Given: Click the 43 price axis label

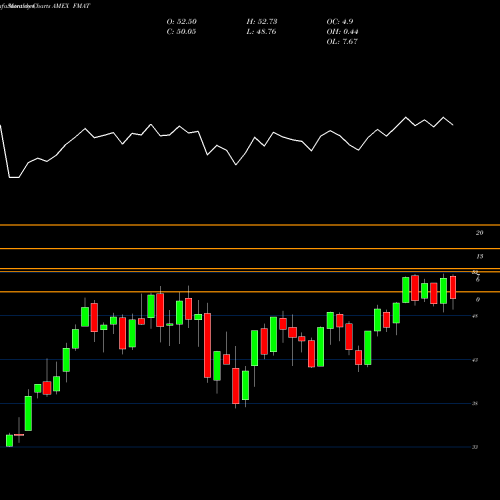Looking at the screenshot, I should coord(475,360).
